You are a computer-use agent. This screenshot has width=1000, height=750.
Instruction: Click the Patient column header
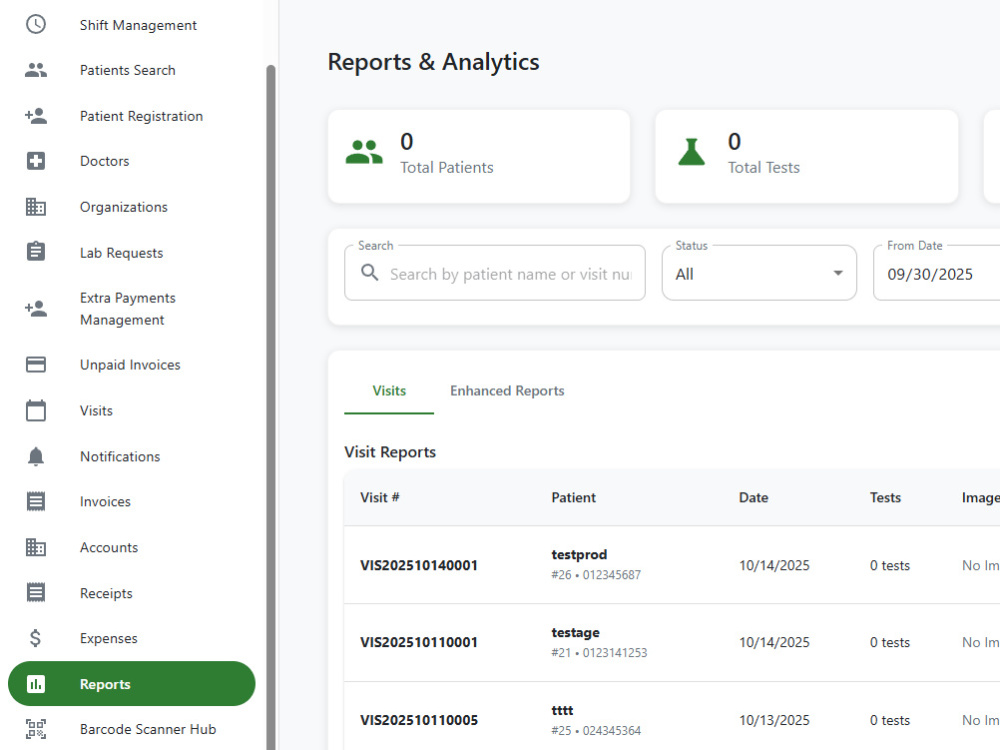573,497
